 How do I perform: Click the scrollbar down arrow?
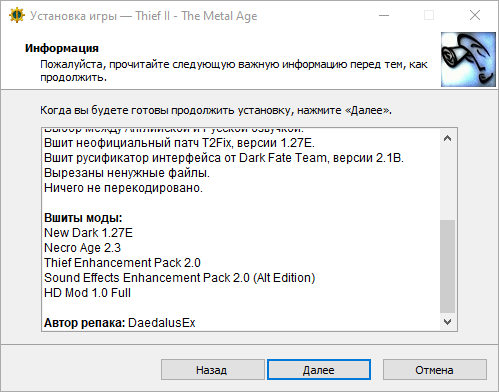tap(447, 322)
